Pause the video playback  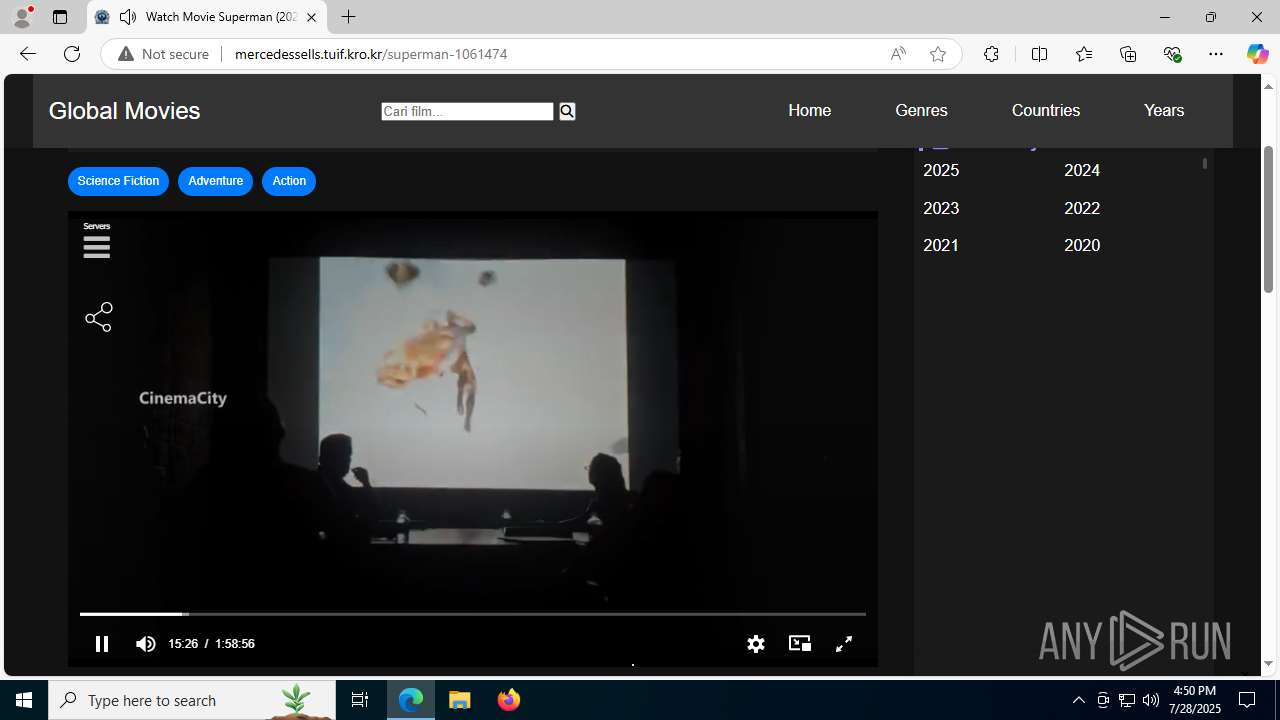[102, 644]
